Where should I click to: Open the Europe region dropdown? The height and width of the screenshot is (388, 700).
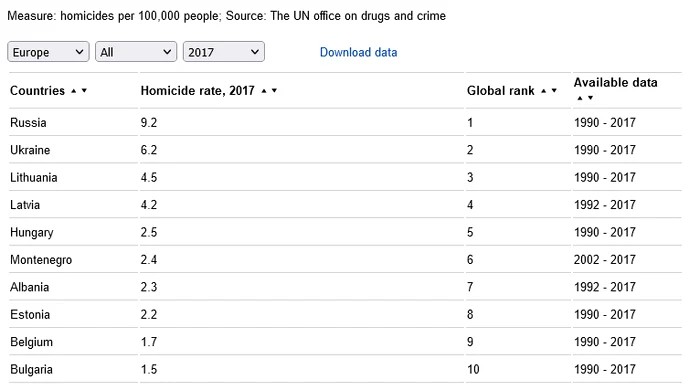pos(48,52)
